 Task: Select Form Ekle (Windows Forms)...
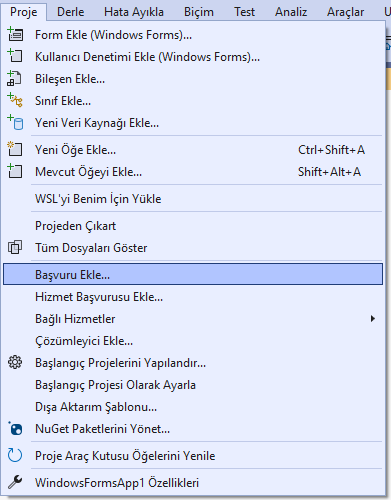point(193,35)
